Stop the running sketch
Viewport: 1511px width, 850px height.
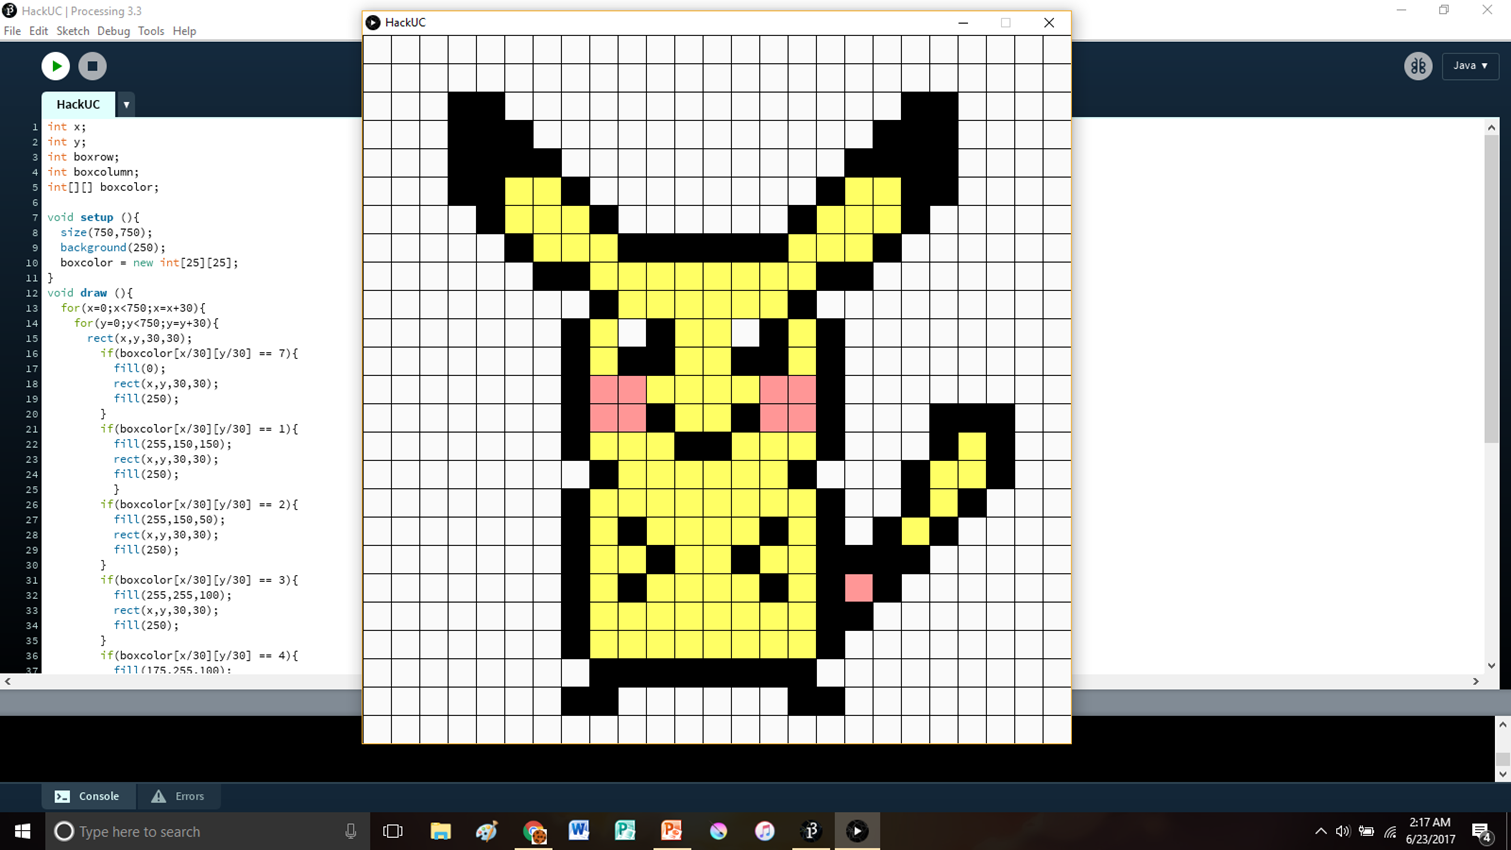pyautogui.click(x=92, y=66)
